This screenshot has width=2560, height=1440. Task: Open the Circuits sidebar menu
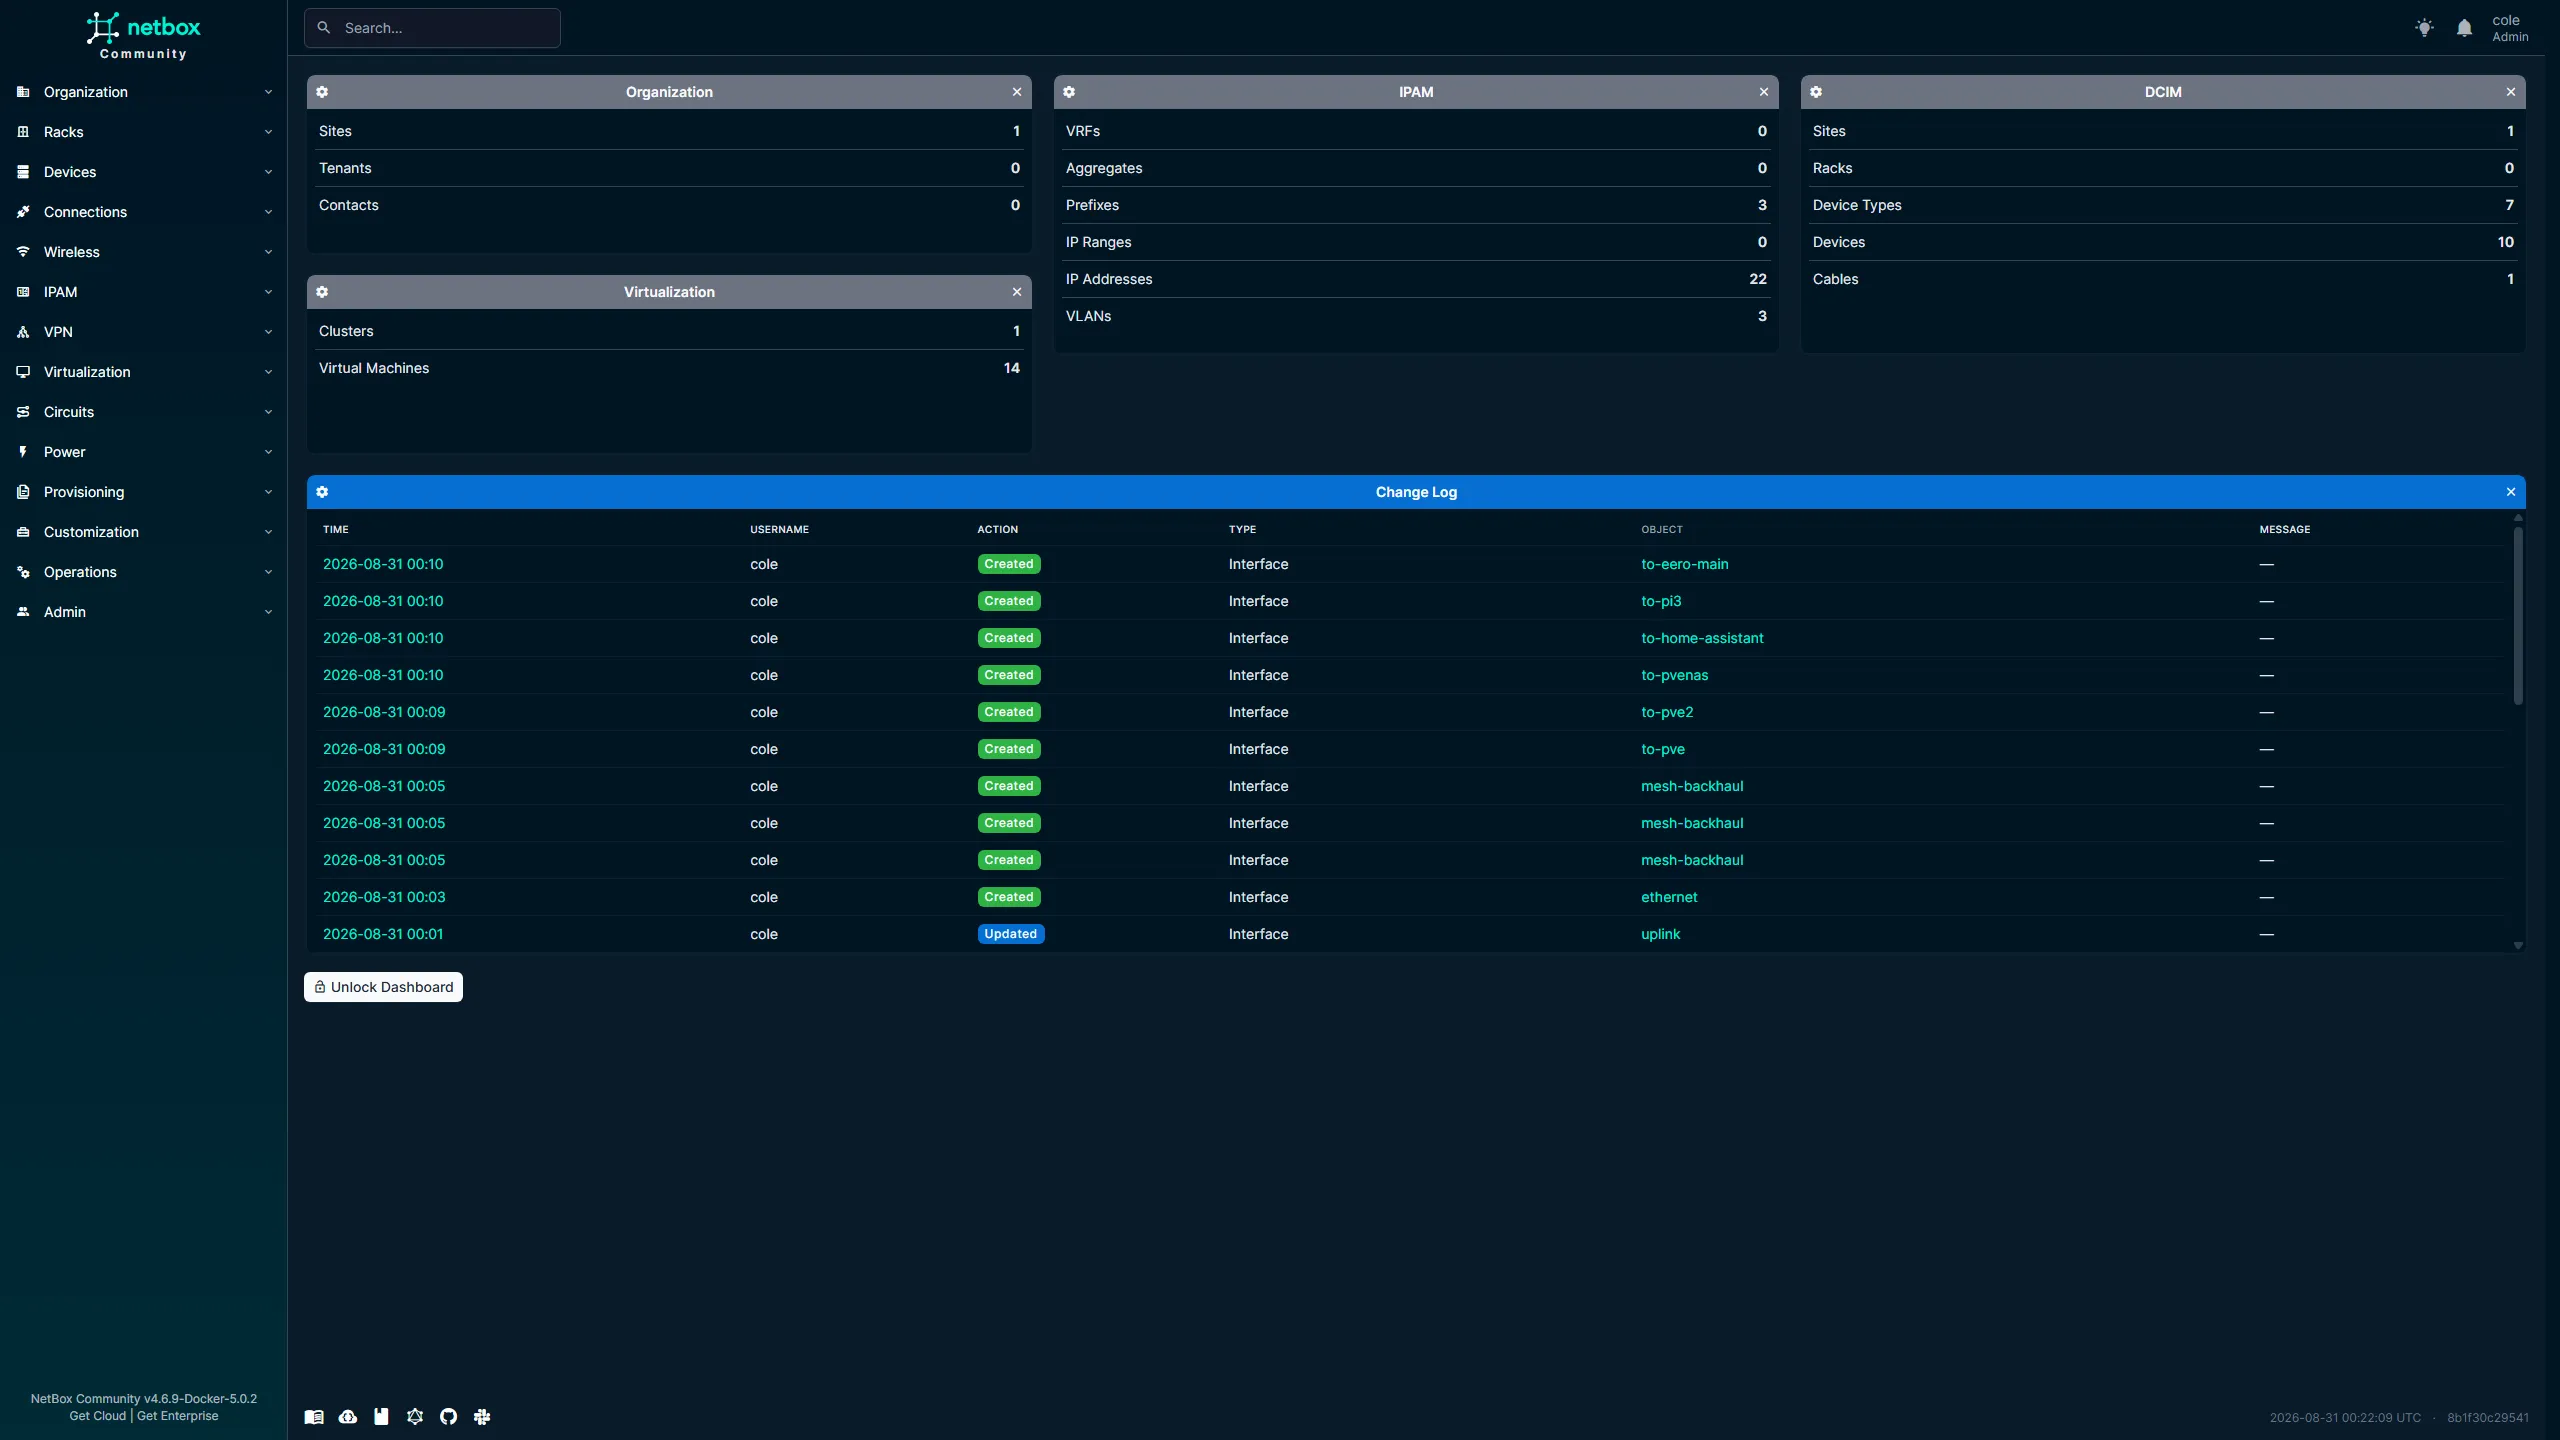pos(144,412)
